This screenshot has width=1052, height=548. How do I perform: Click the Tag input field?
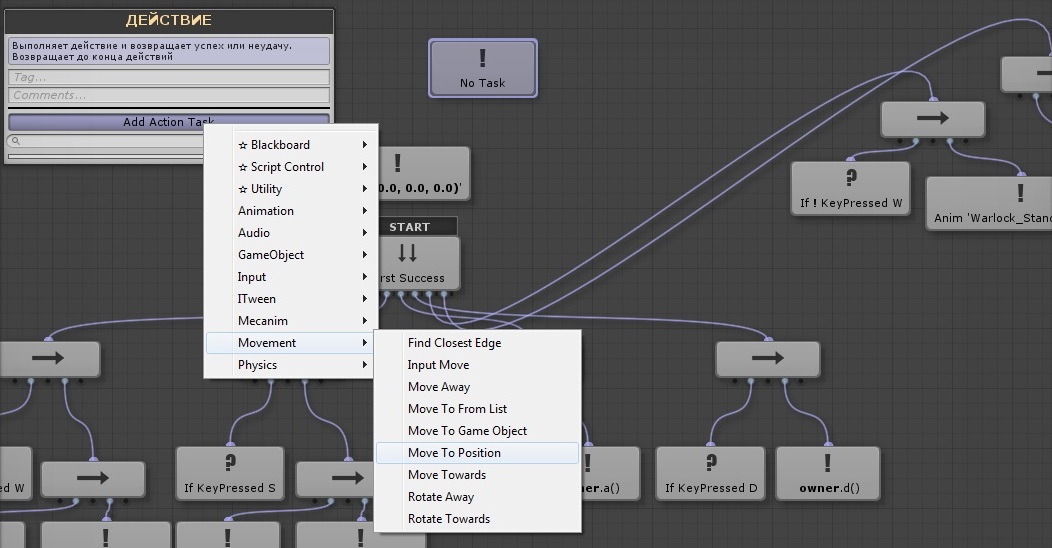tap(169, 77)
